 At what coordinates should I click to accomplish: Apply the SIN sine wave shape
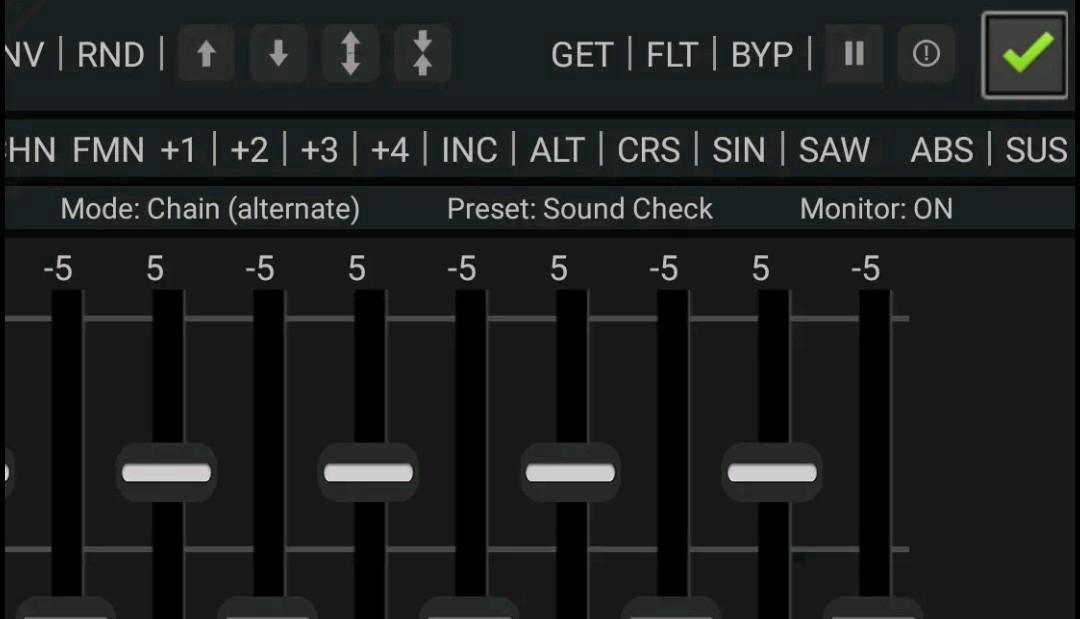click(738, 149)
